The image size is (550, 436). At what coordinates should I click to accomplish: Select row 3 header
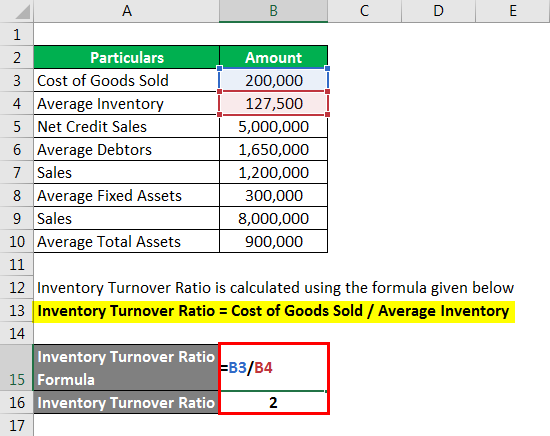[16, 80]
